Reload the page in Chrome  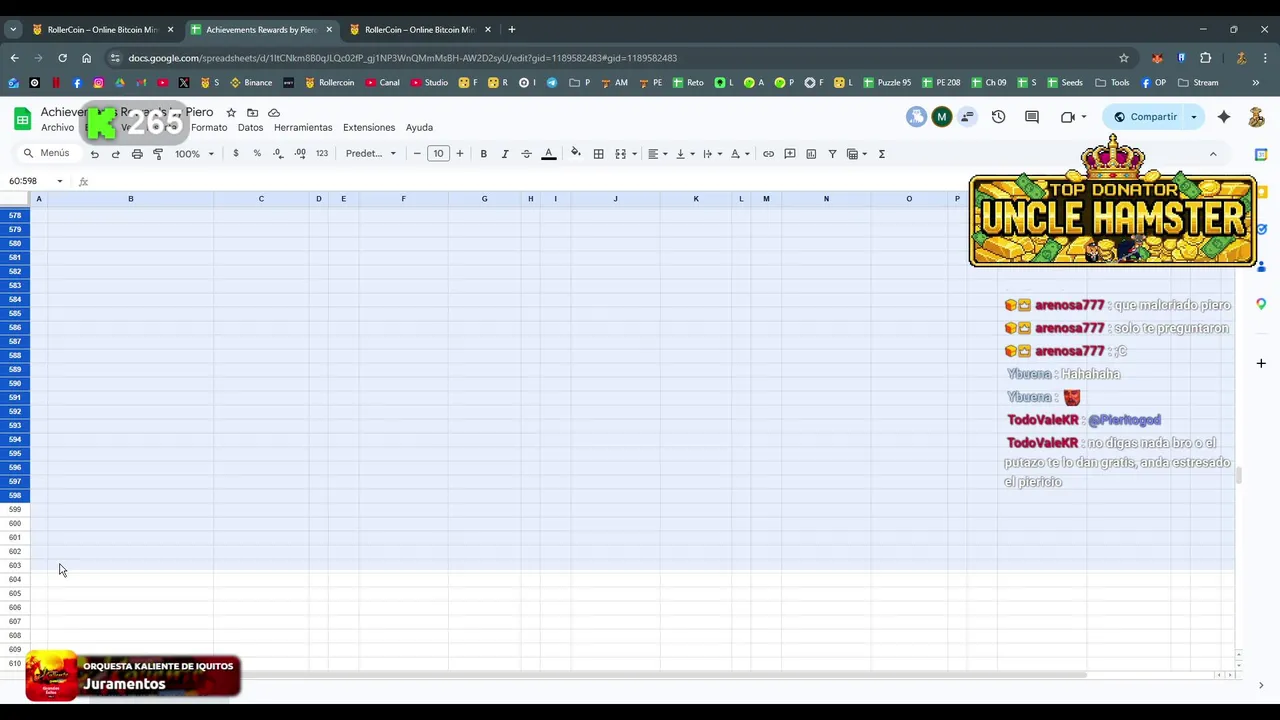click(x=62, y=58)
